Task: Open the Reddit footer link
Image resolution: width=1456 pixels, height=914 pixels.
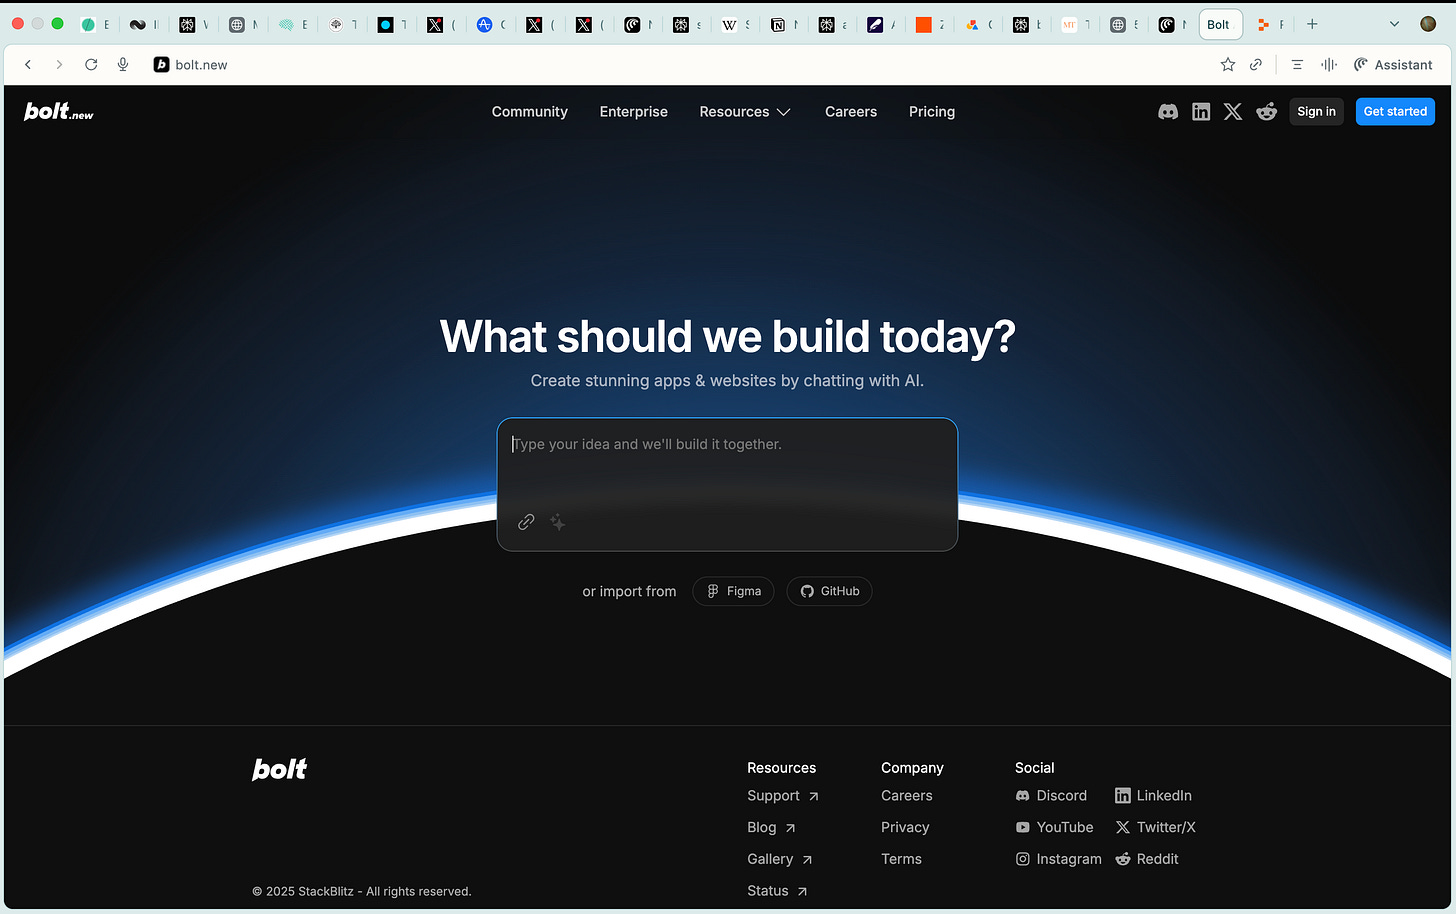Action: click(1147, 859)
